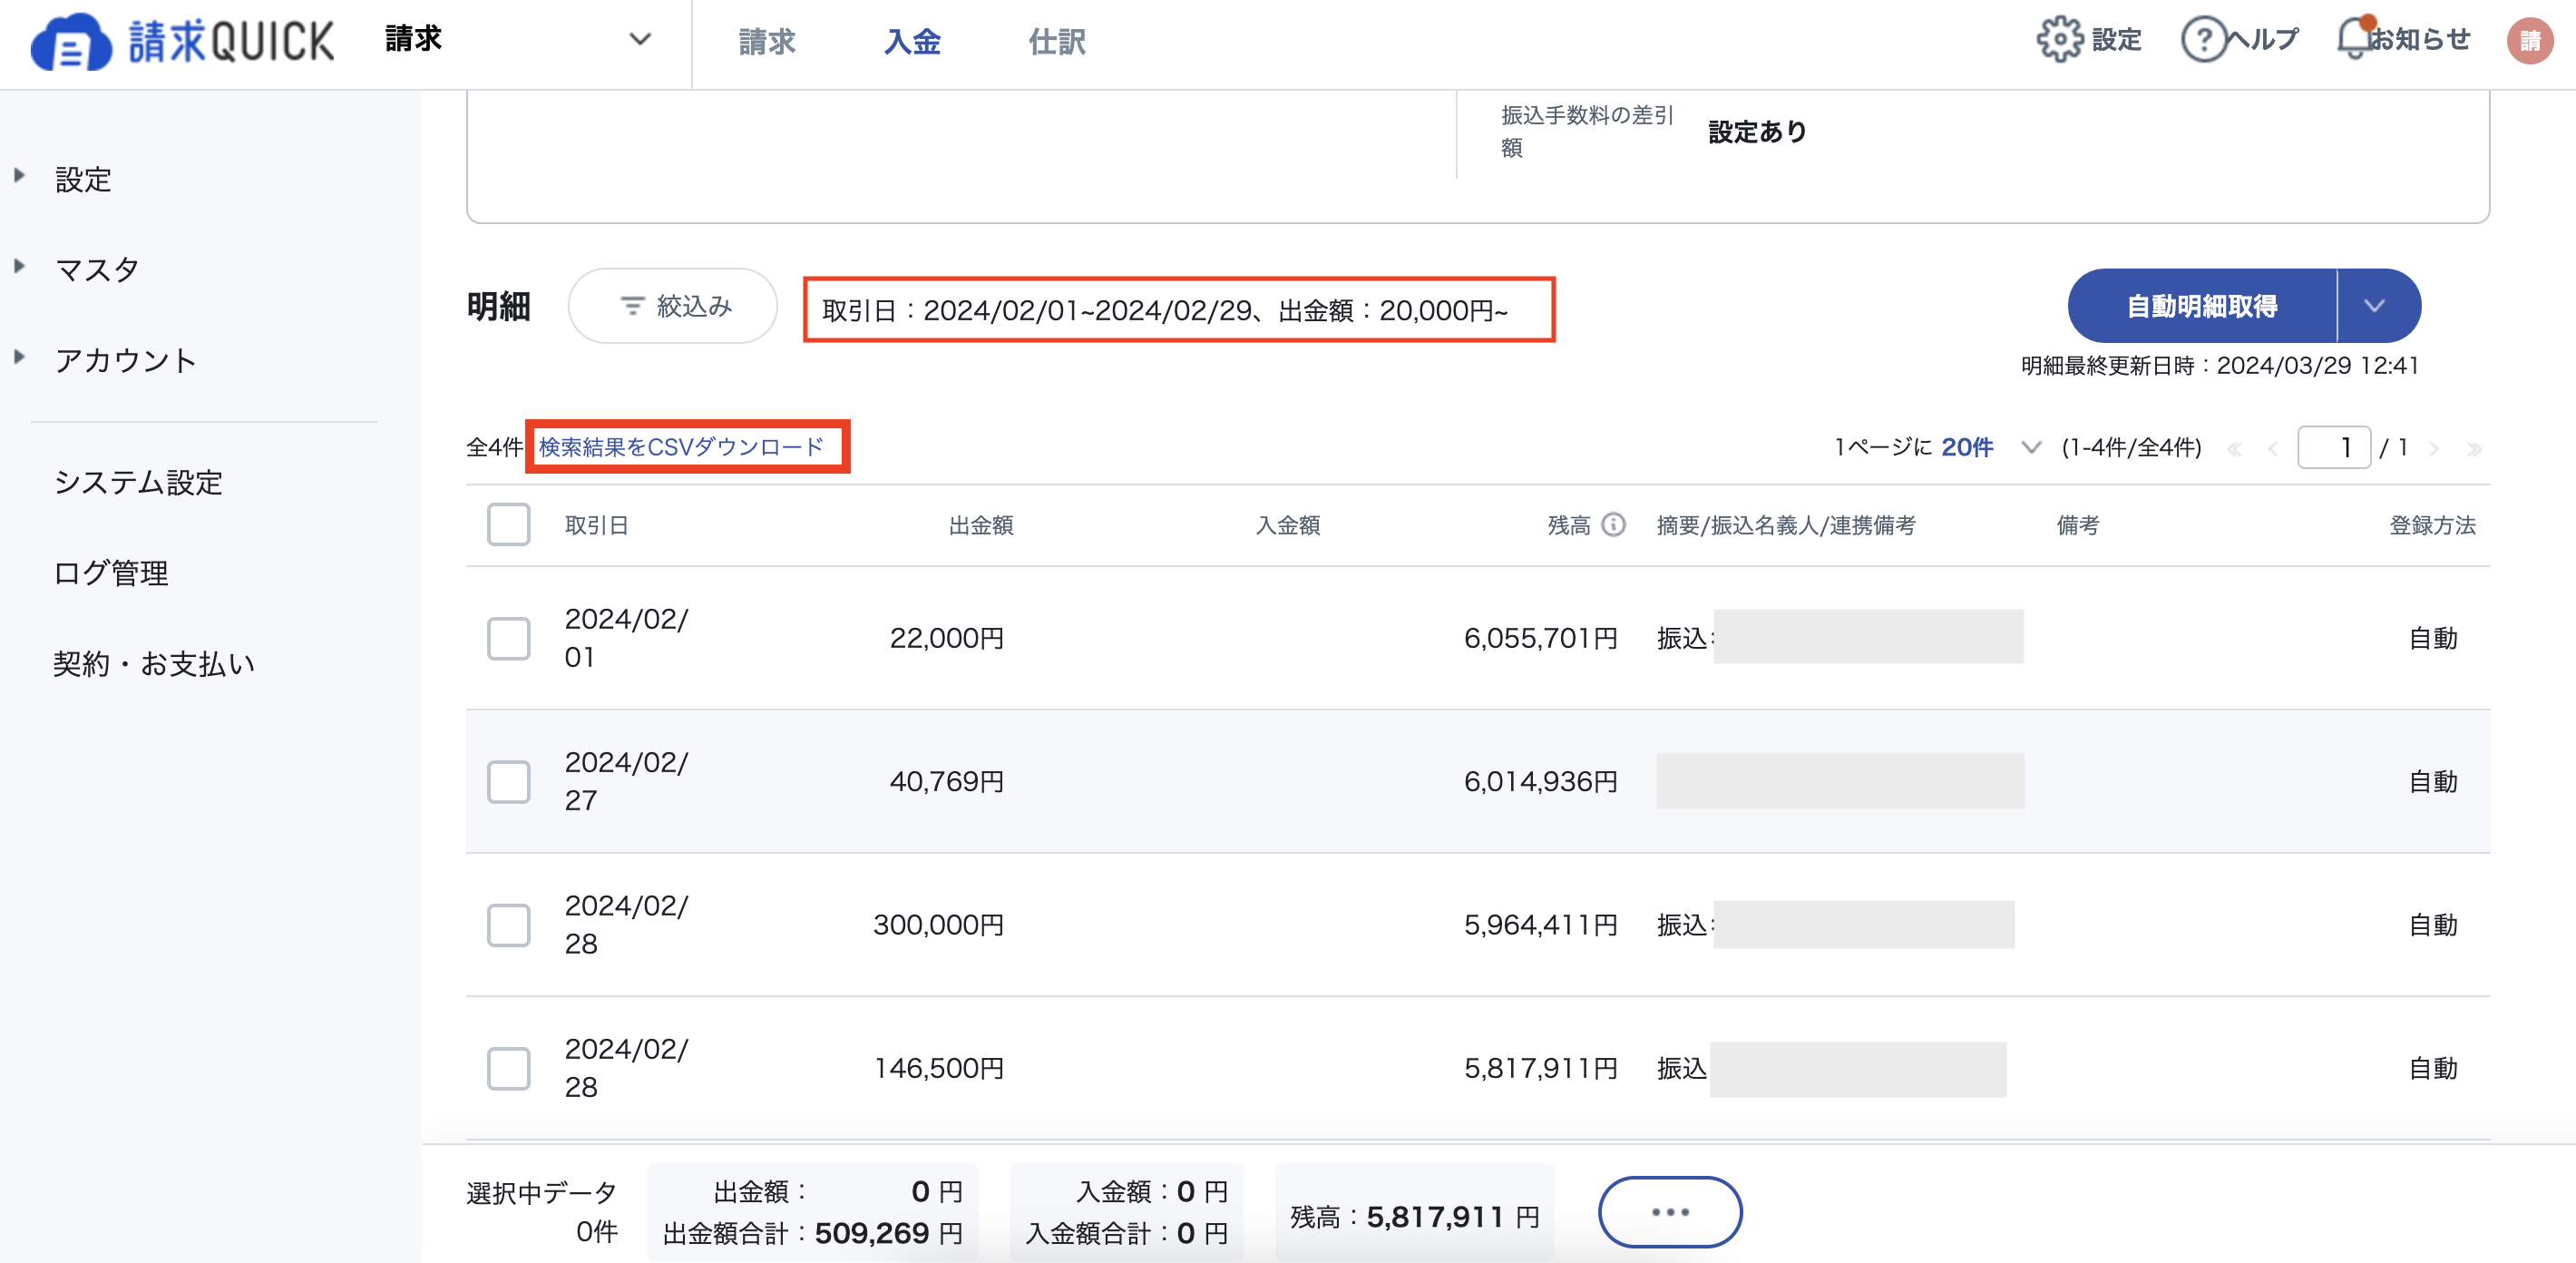Open the 請求 product switcher dropdown
2576x1263 pixels.
click(x=519, y=40)
